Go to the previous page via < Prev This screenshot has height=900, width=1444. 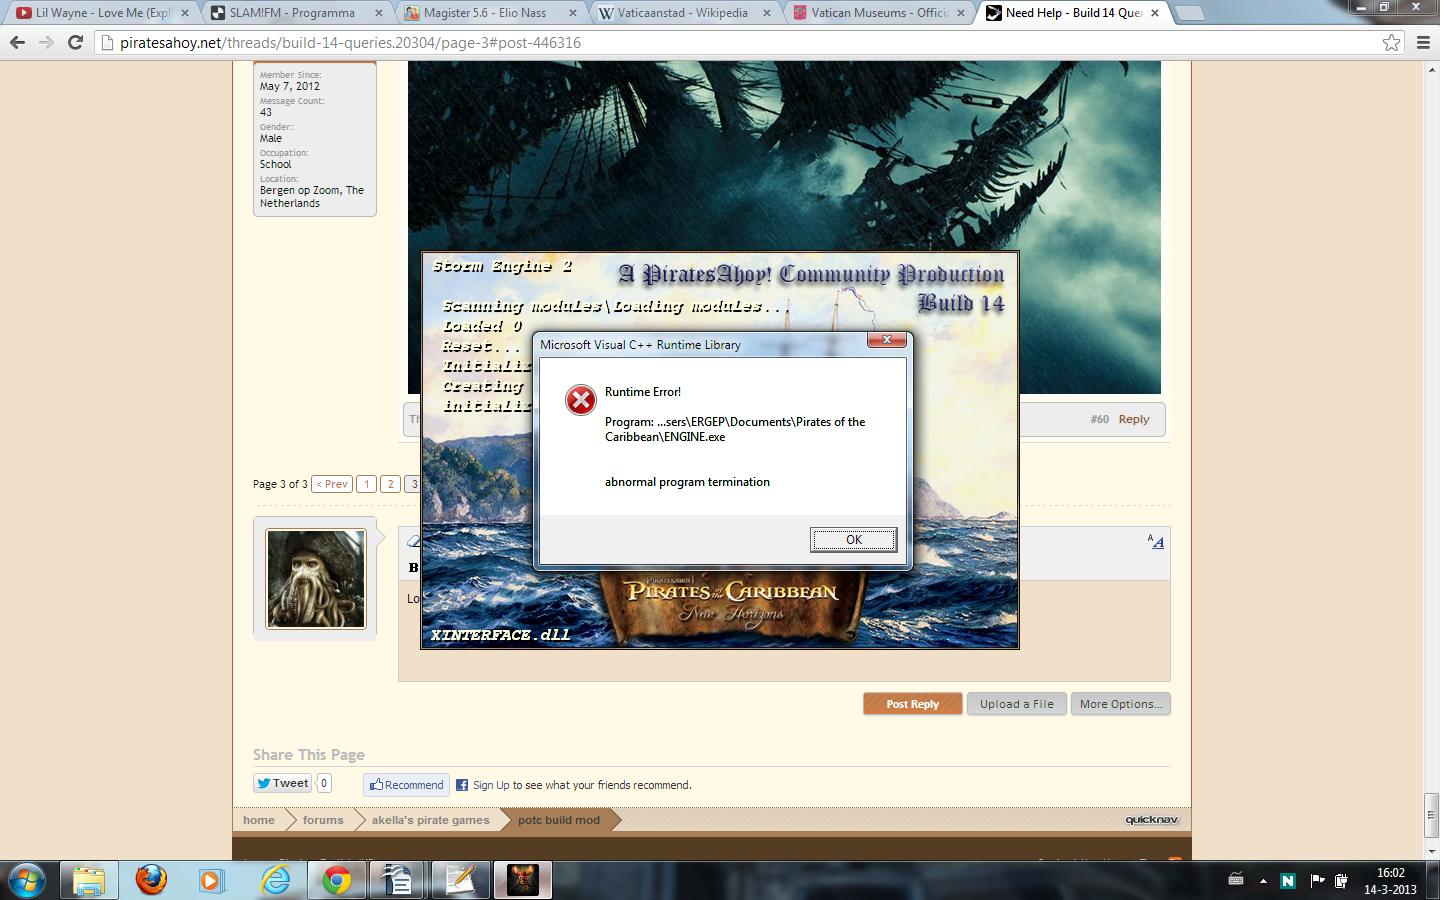pos(332,484)
